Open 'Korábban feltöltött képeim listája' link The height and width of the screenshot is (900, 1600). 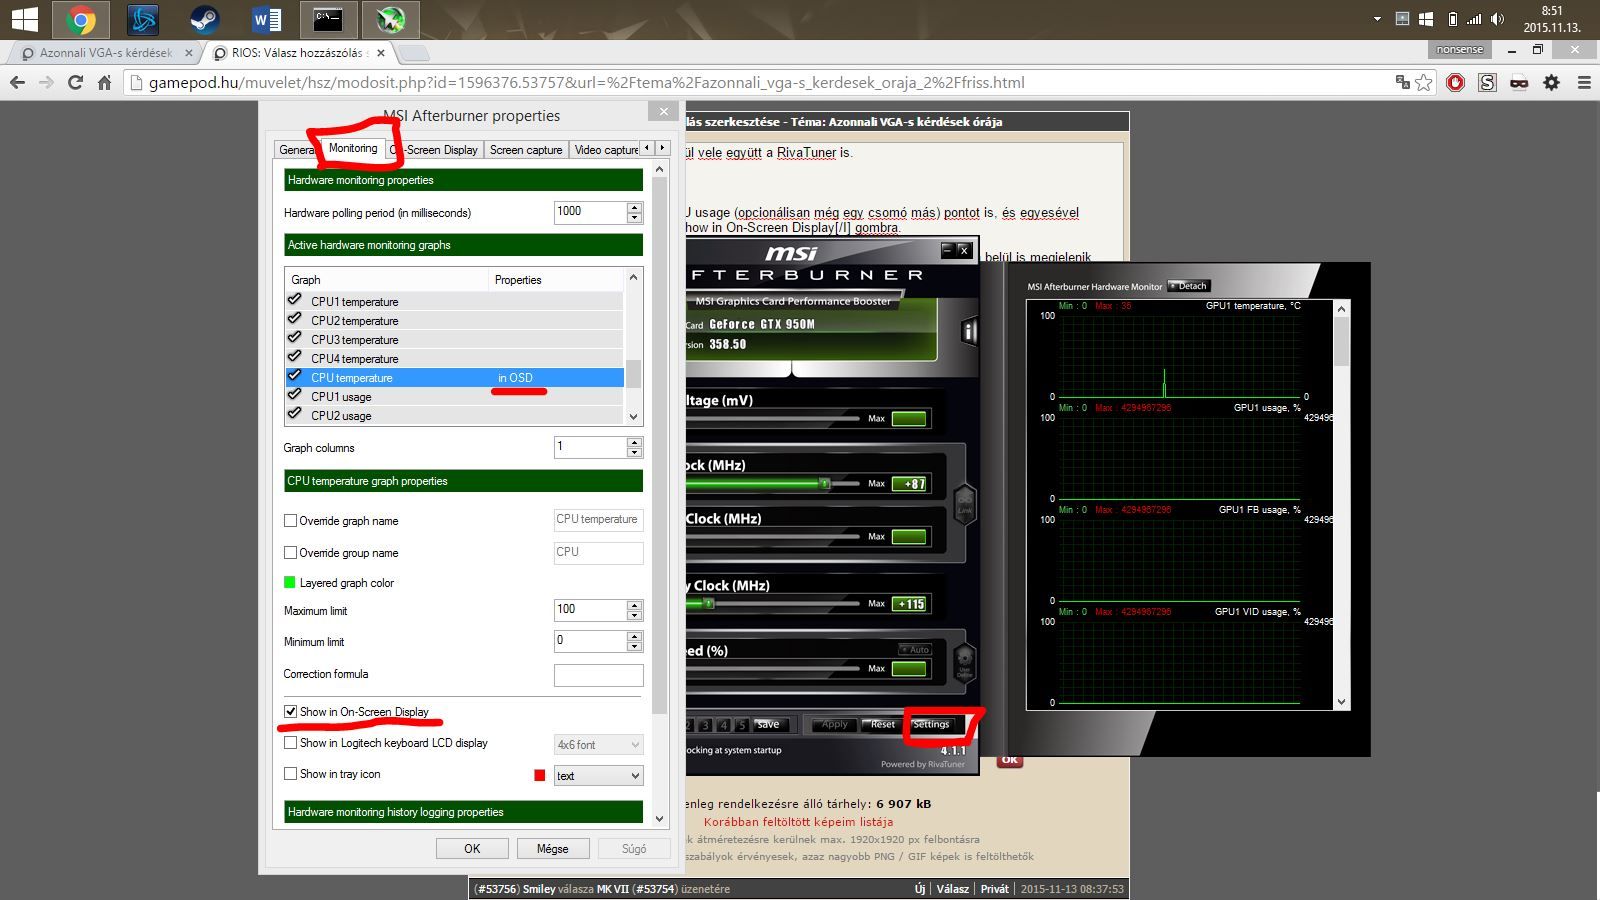click(798, 822)
